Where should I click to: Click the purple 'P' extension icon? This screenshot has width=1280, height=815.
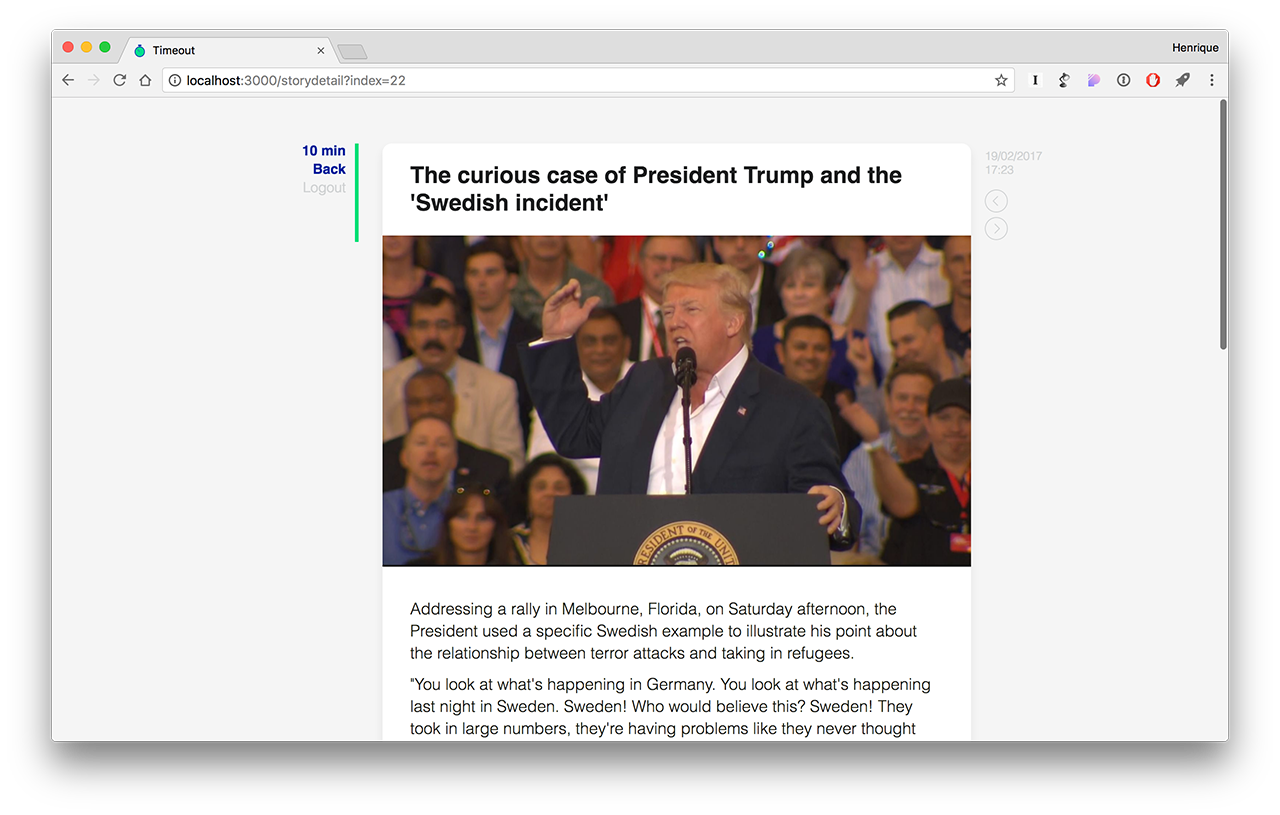pos(1094,80)
